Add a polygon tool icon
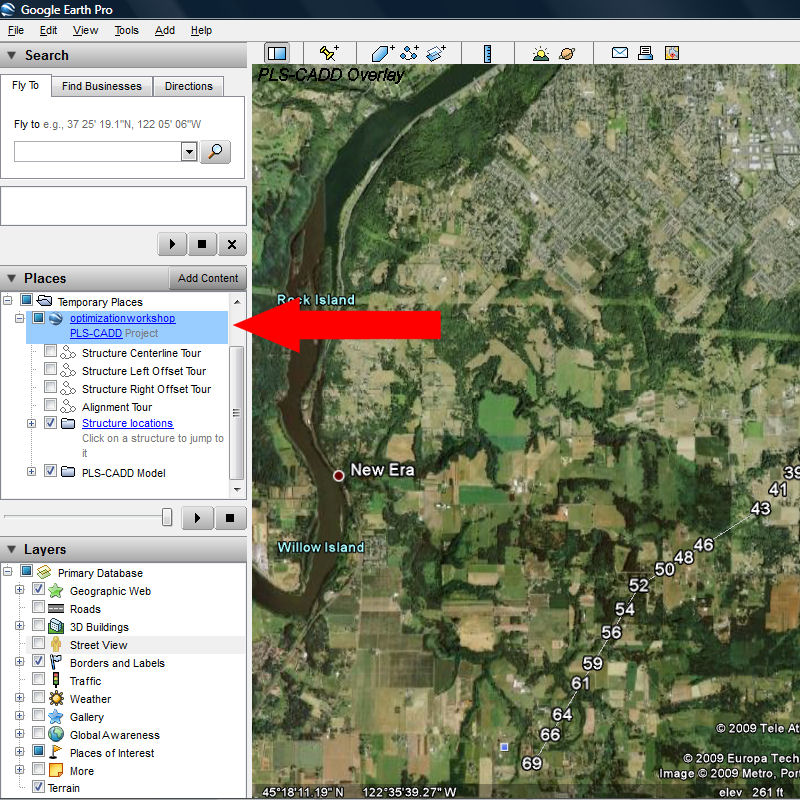Image resolution: width=800 pixels, height=800 pixels. pyautogui.click(x=383, y=53)
